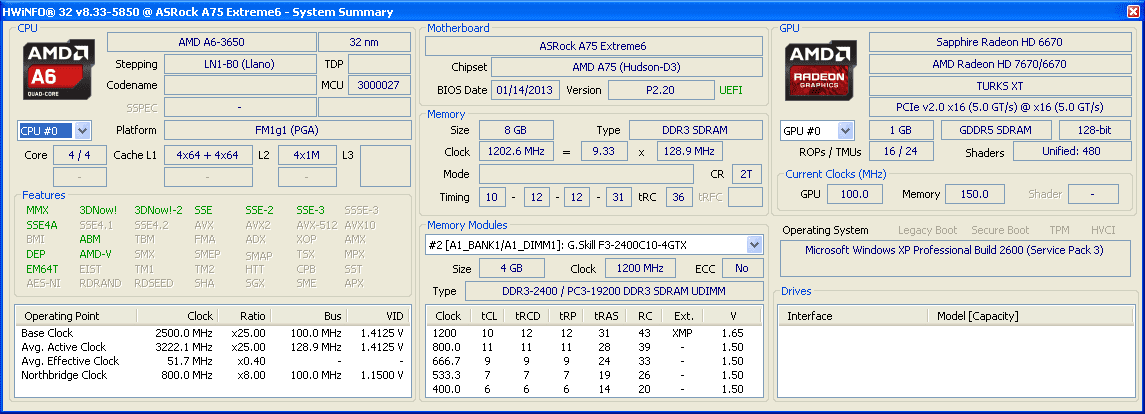
Task: Click the SSE4A feature label
Action: 42,225
